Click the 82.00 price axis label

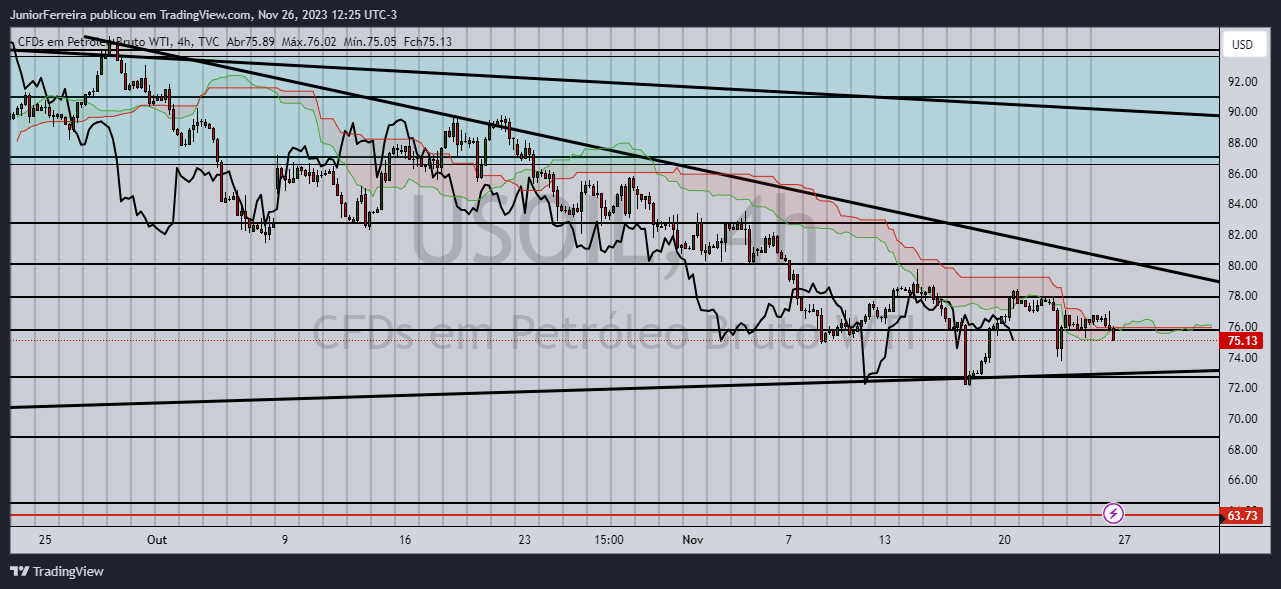pyautogui.click(x=1242, y=235)
